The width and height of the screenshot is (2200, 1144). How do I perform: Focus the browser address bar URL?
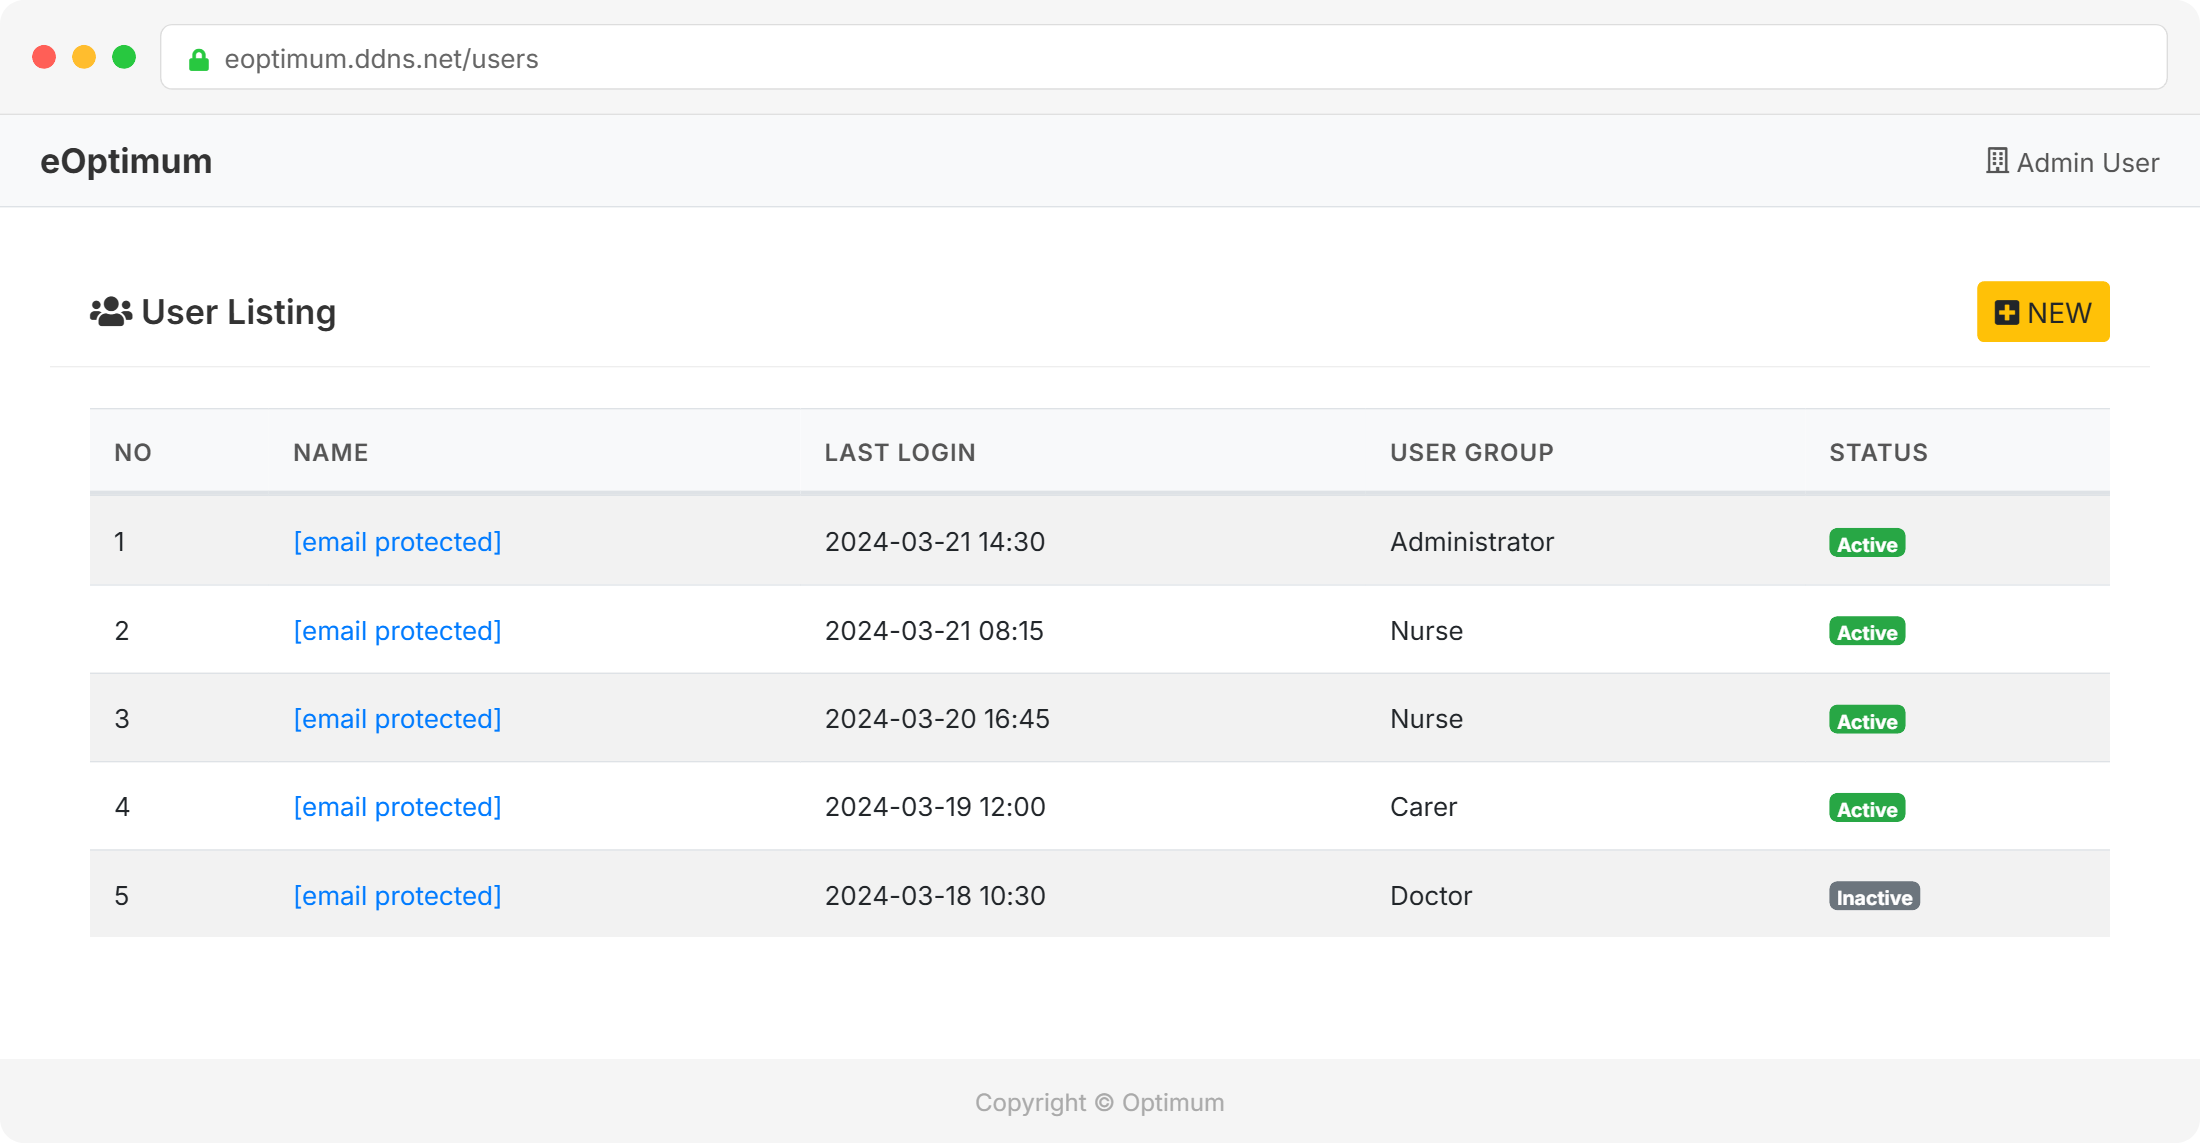(381, 59)
